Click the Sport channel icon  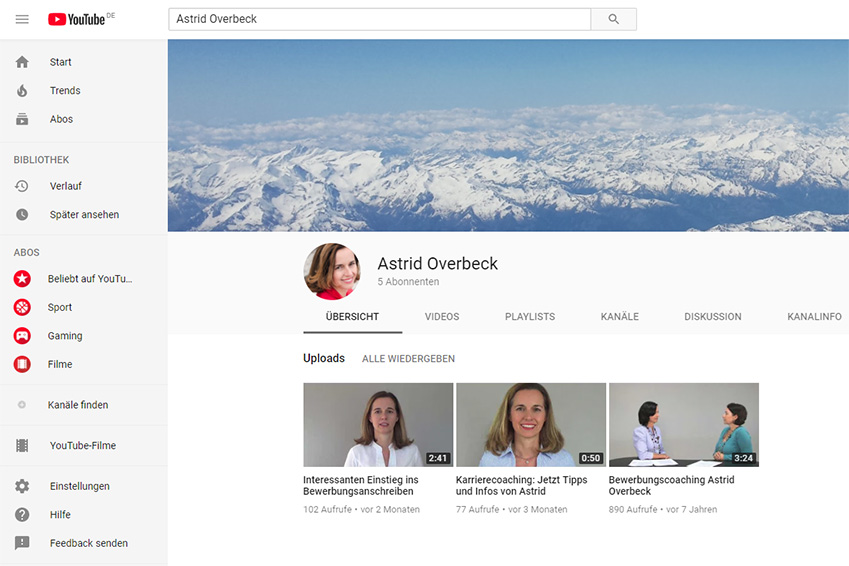(22, 307)
